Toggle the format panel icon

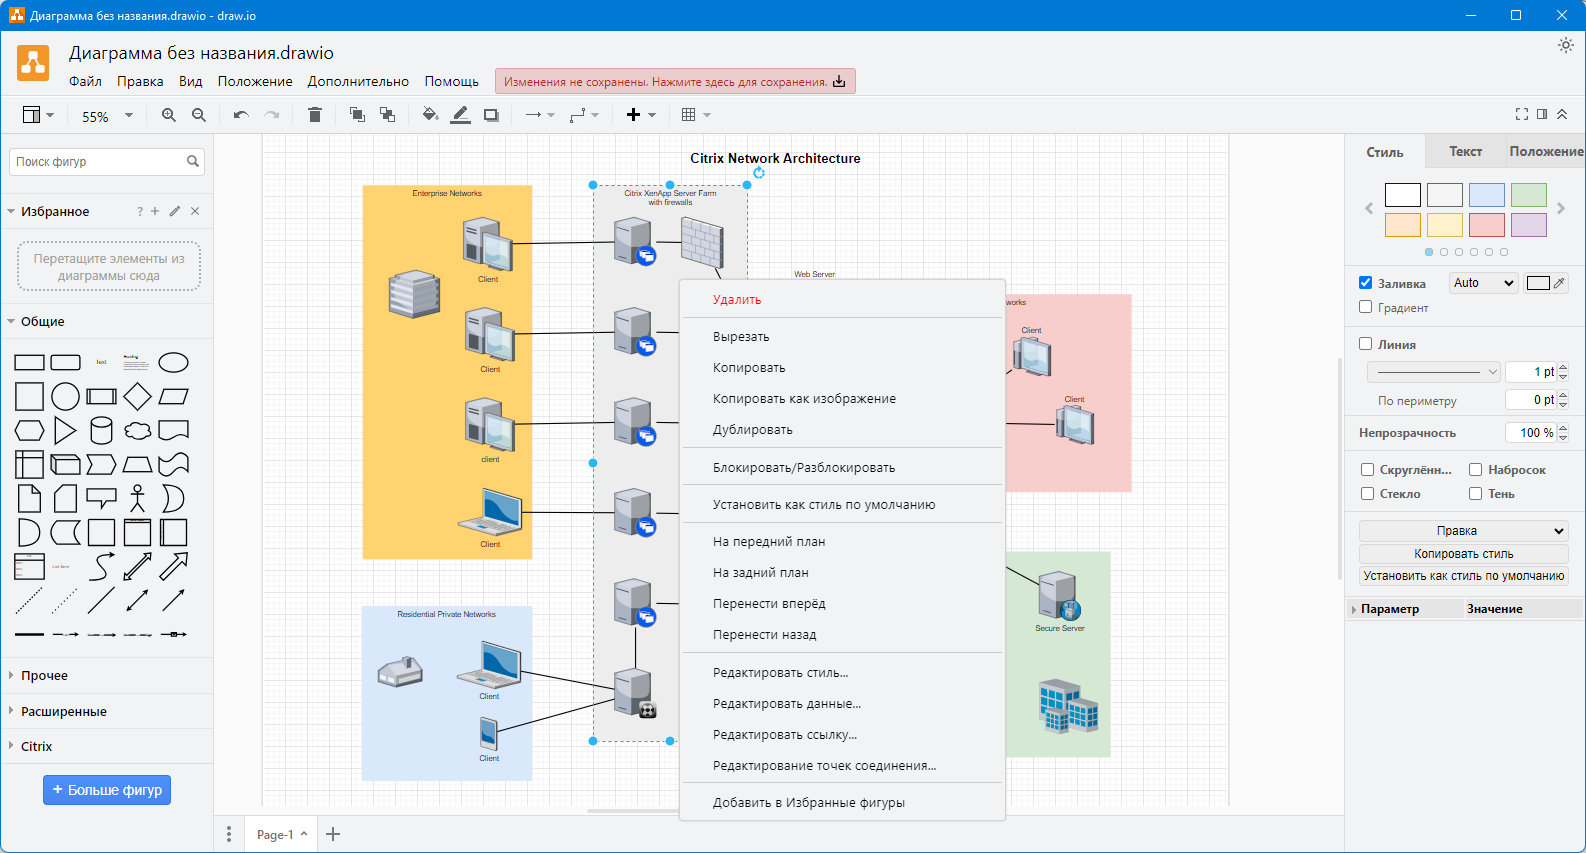click(x=1542, y=114)
